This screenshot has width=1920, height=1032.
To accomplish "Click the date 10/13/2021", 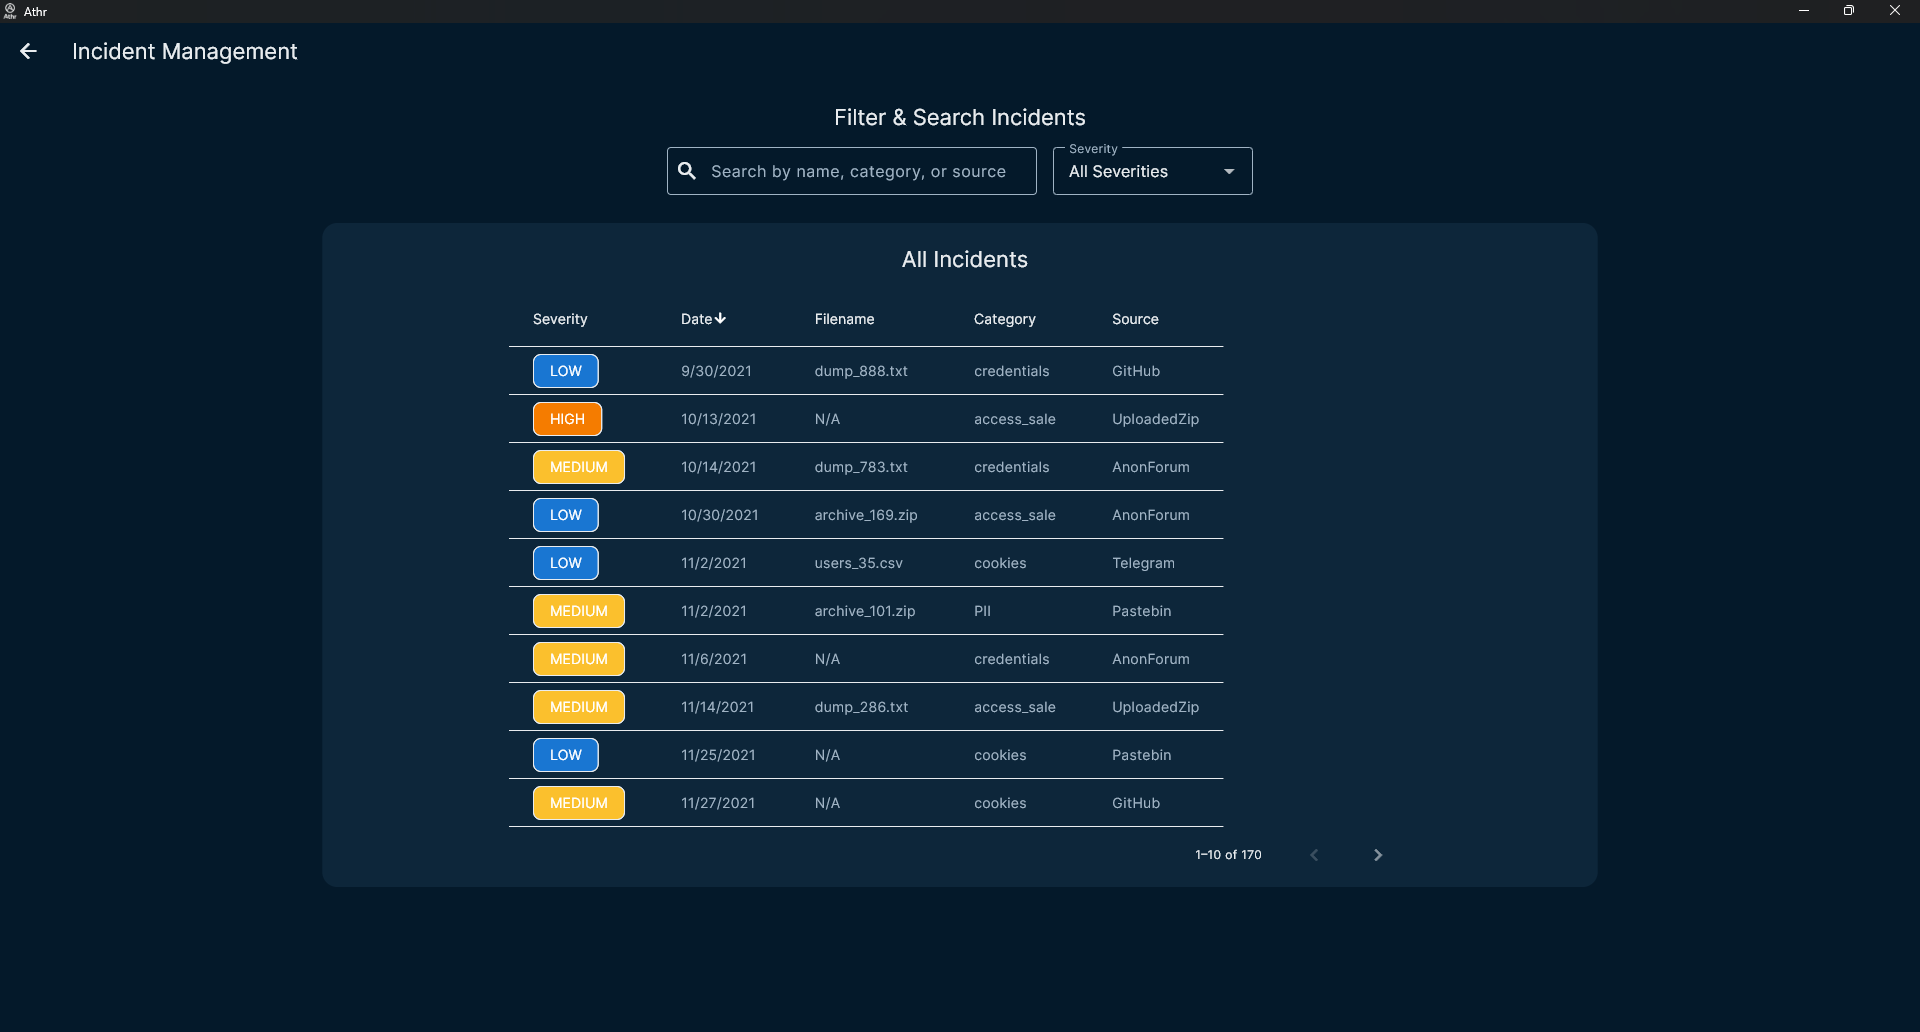I will pos(719,419).
